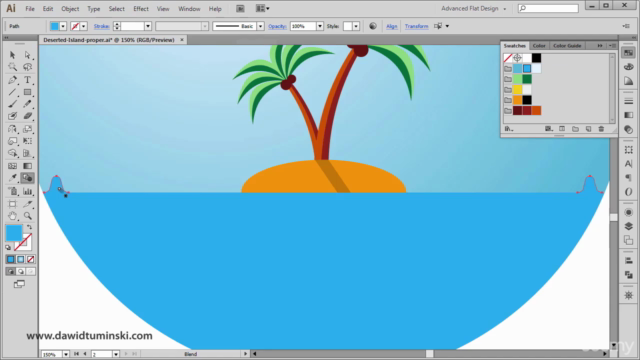
Task: Choose the Symbol Sprayer tool
Action: tap(12, 191)
